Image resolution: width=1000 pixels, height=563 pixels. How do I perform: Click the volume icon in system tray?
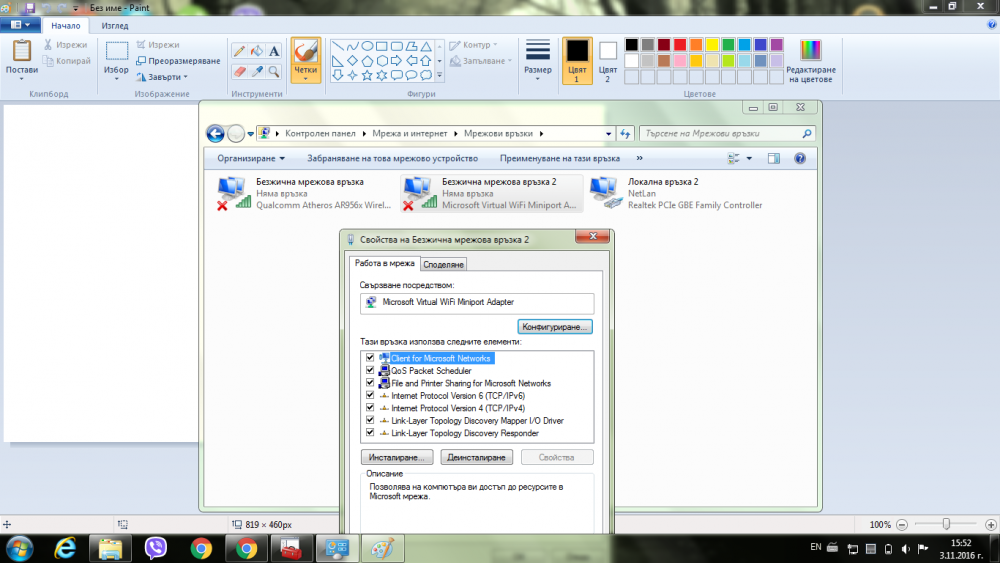(906, 548)
